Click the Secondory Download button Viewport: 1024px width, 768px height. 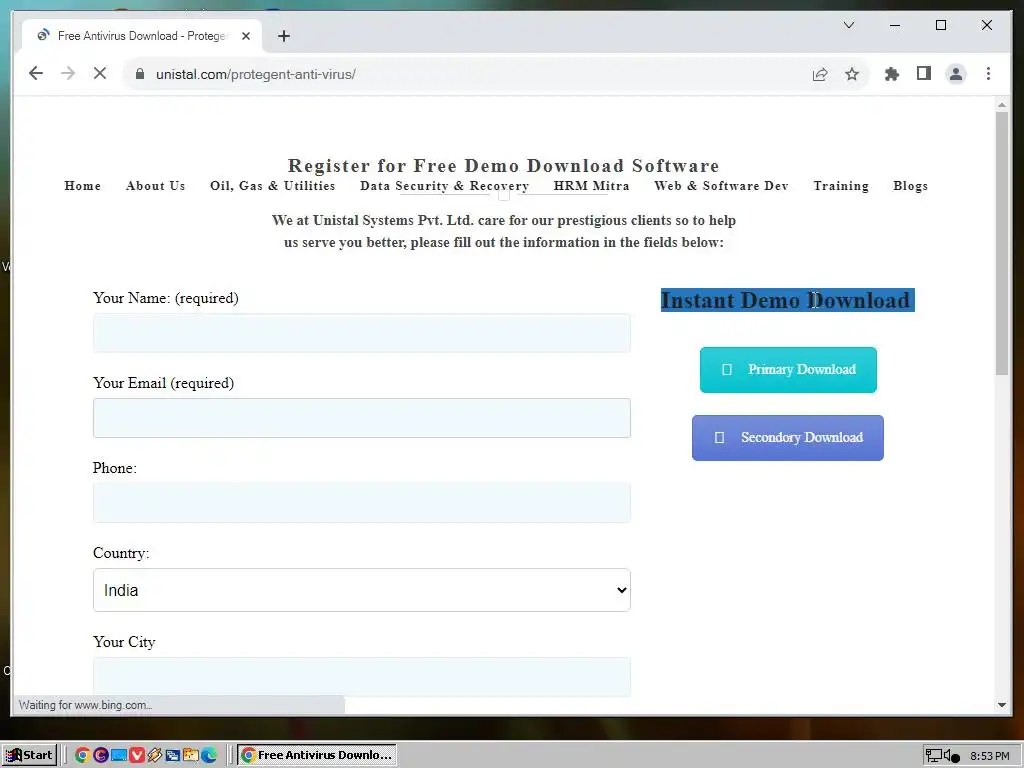788,438
